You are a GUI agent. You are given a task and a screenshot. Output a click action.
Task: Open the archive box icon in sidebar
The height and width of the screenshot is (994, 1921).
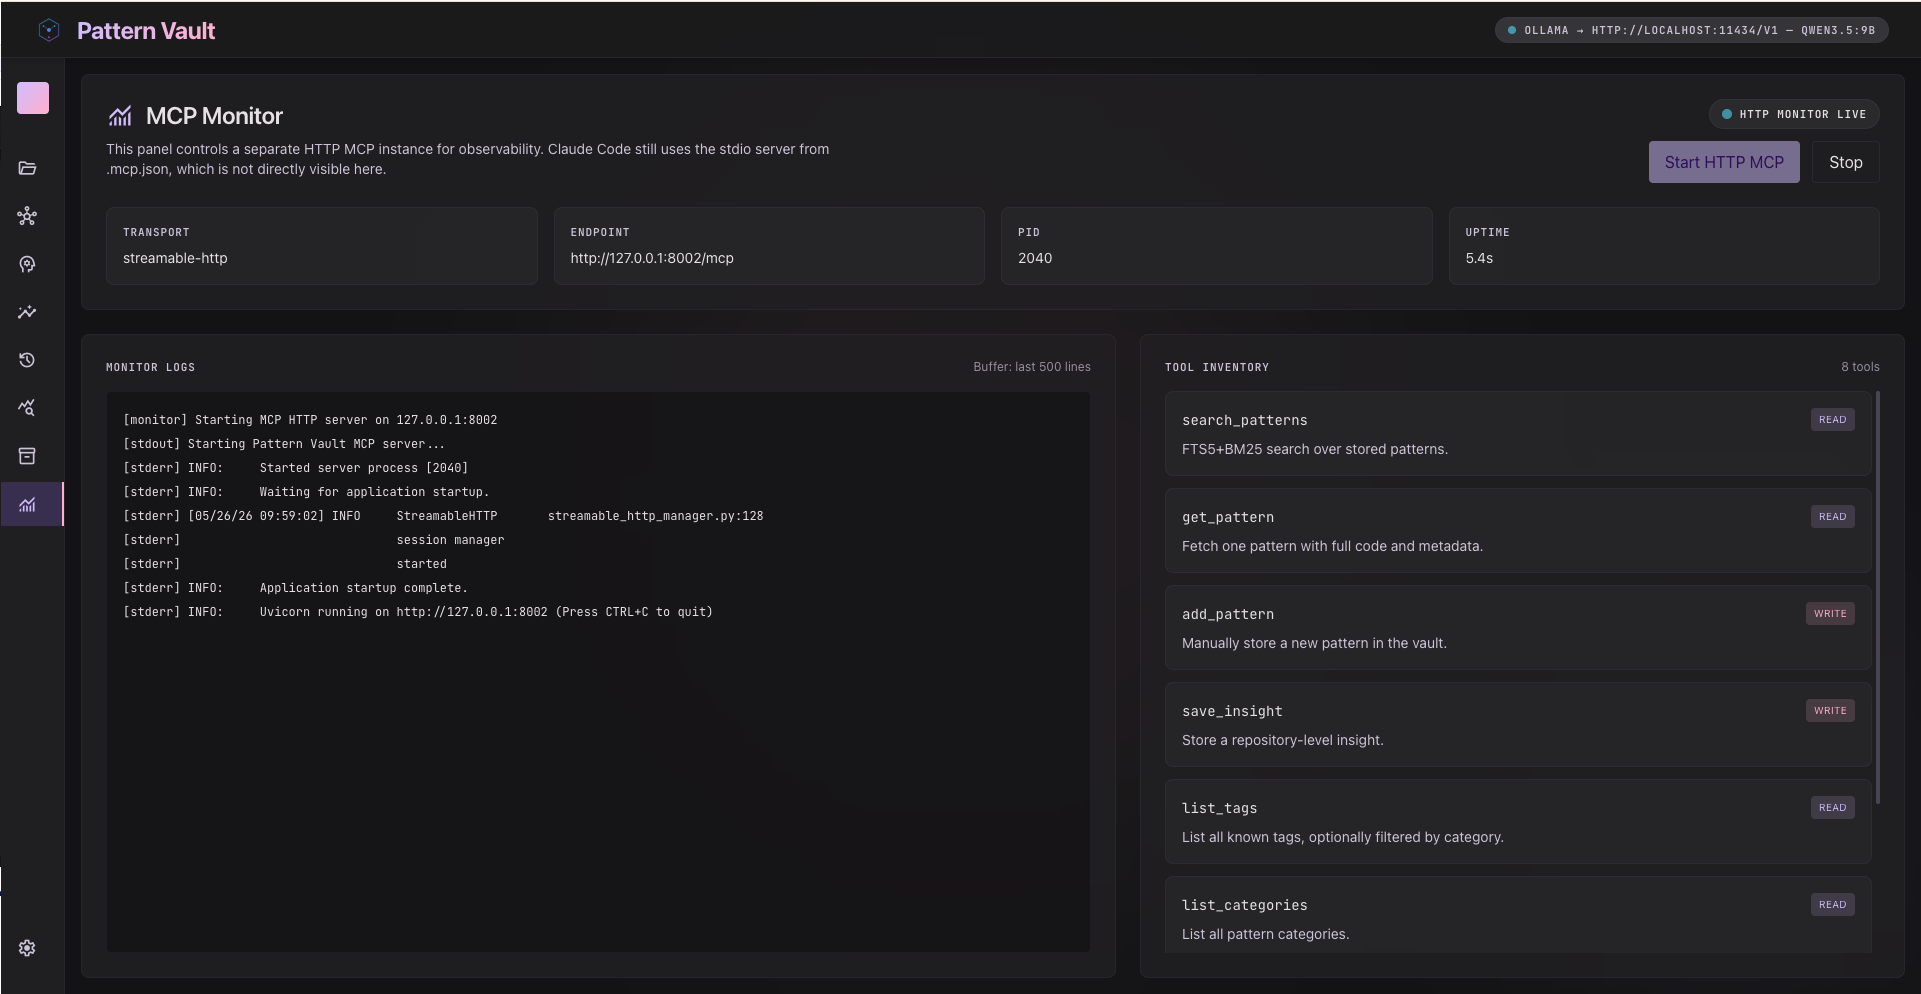27,456
